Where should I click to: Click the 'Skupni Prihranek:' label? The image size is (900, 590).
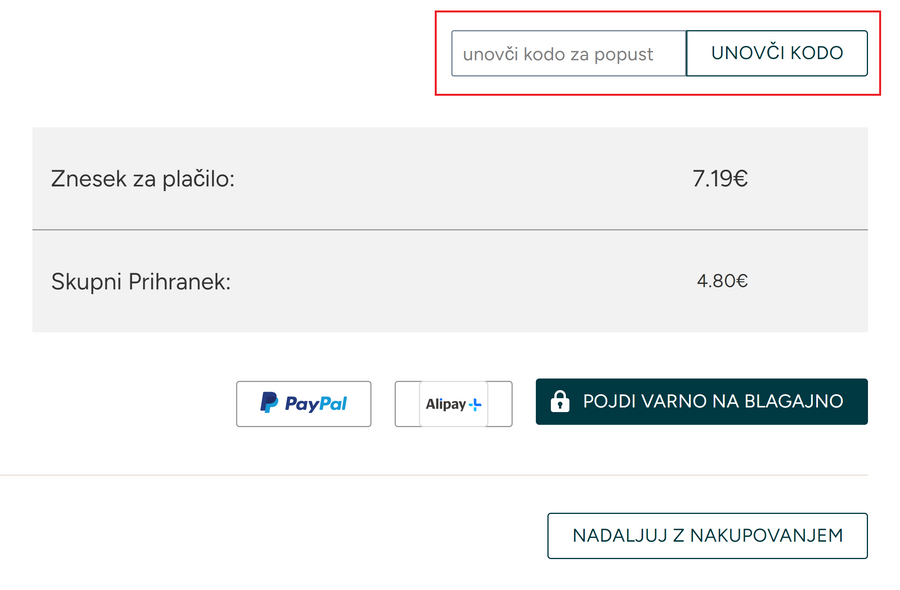tap(141, 282)
